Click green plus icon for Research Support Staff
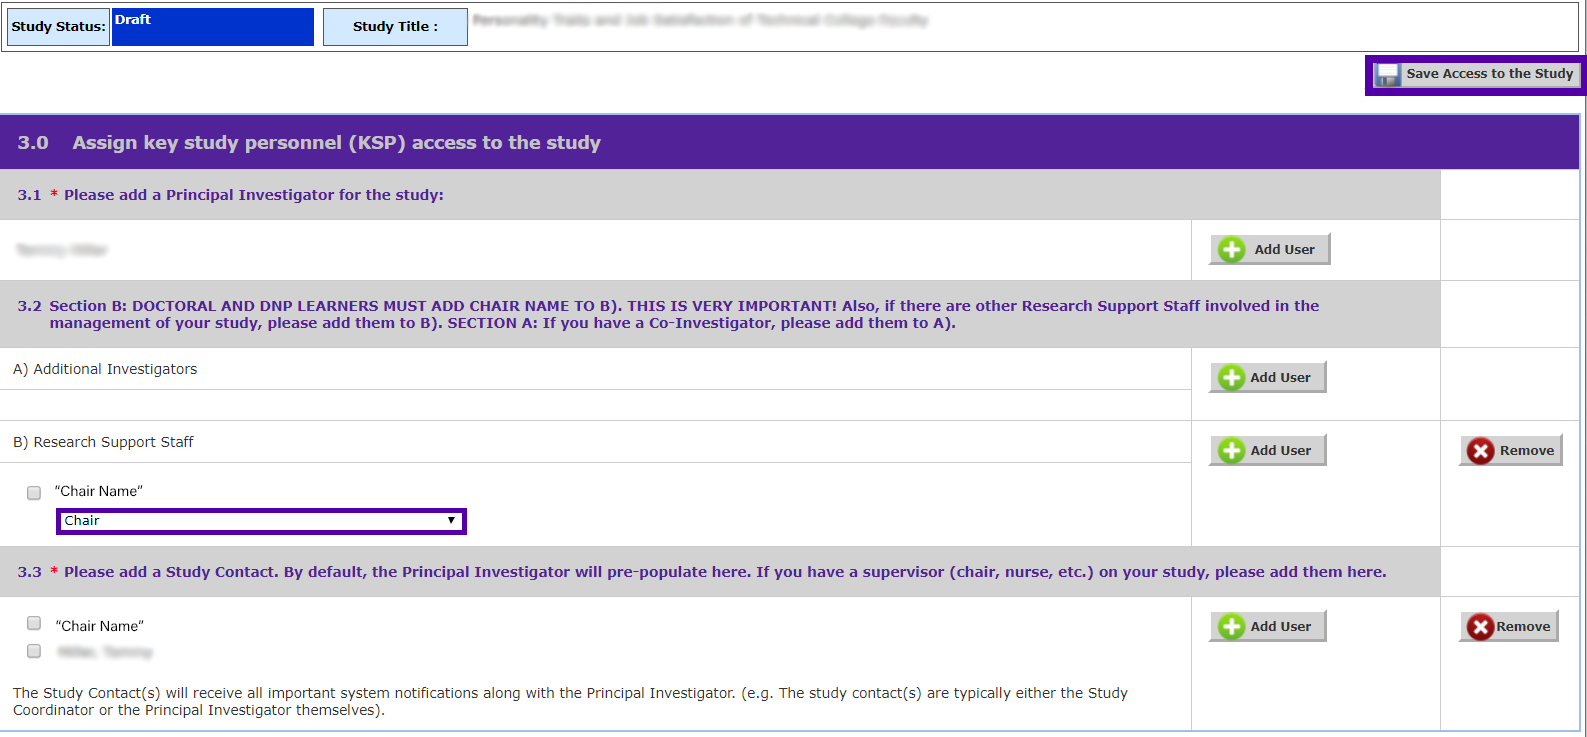 click(x=1231, y=451)
